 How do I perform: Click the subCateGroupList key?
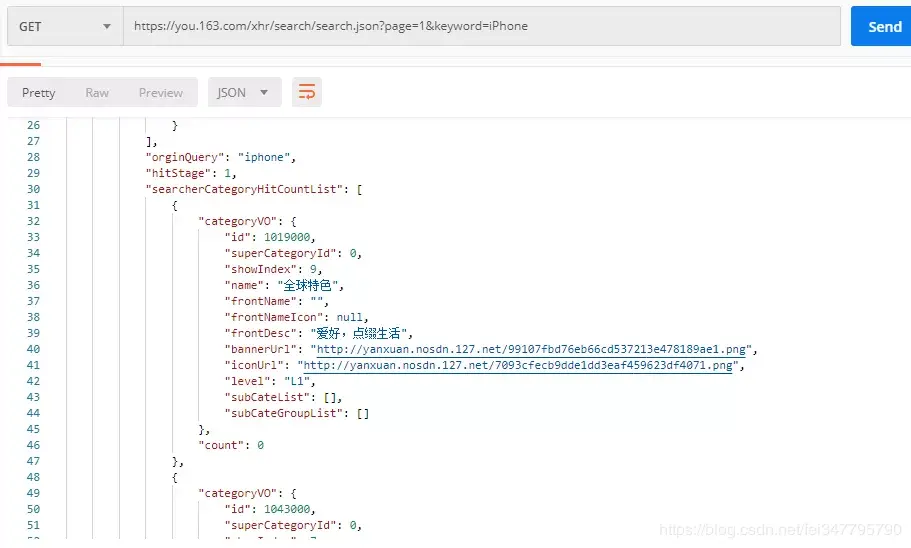coord(284,413)
